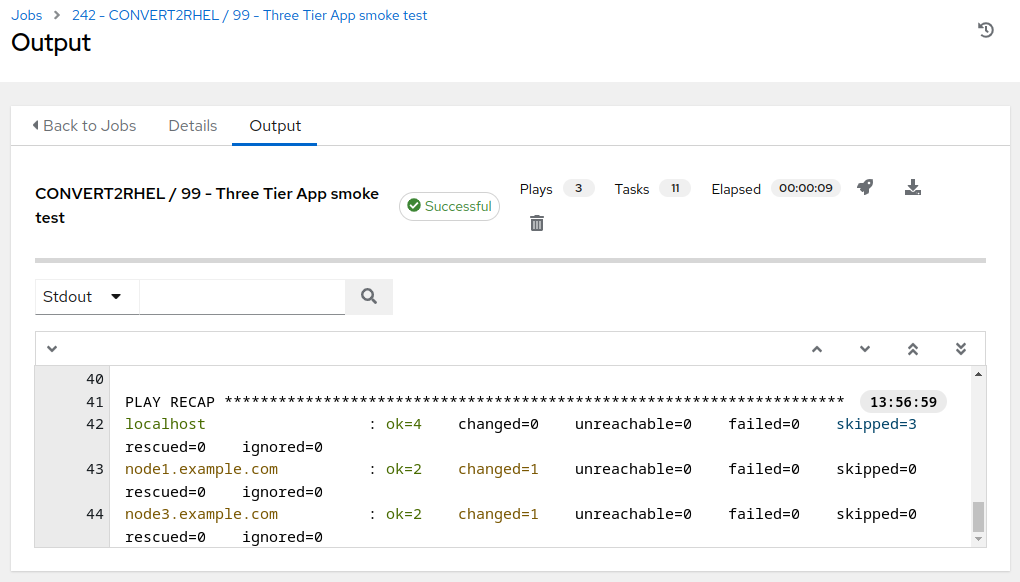Image resolution: width=1020 pixels, height=582 pixels.
Task: Click node3.example.com in recap
Action: tap(201, 514)
